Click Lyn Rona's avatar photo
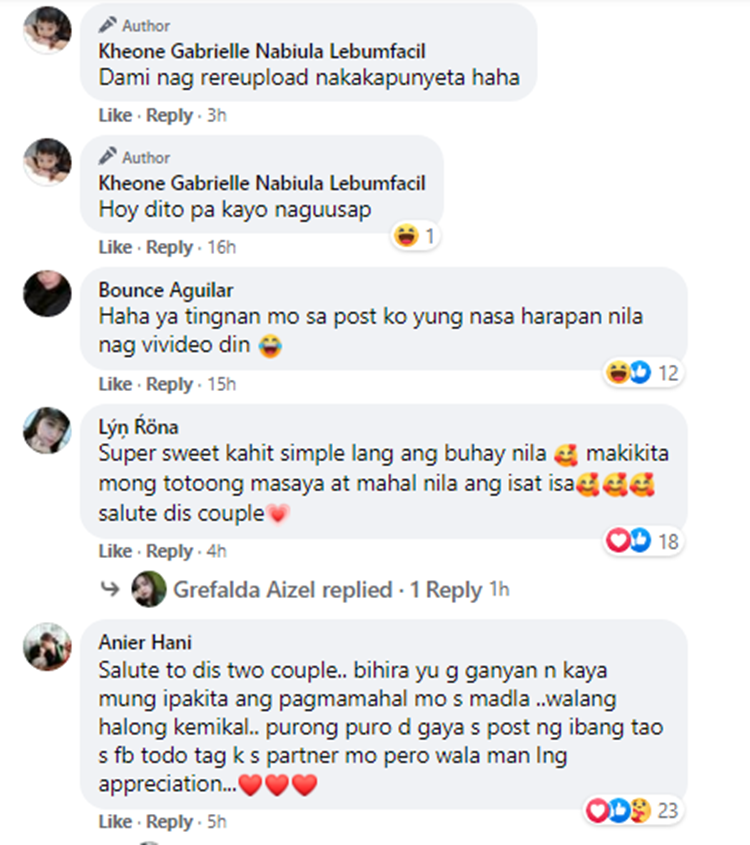 click(x=47, y=431)
